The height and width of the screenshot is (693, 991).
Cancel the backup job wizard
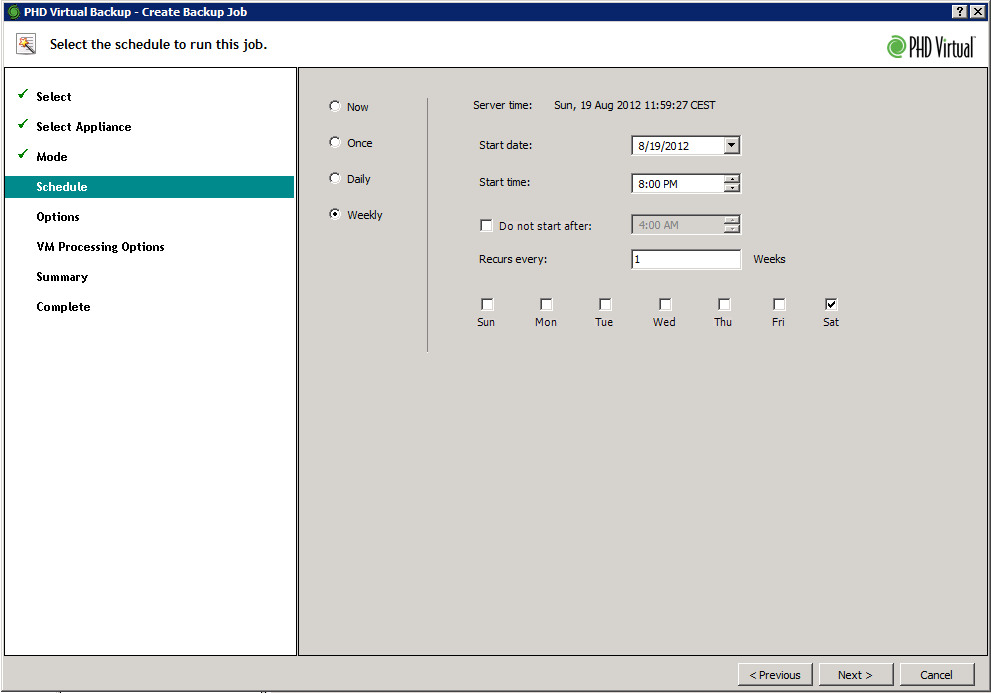[937, 675]
